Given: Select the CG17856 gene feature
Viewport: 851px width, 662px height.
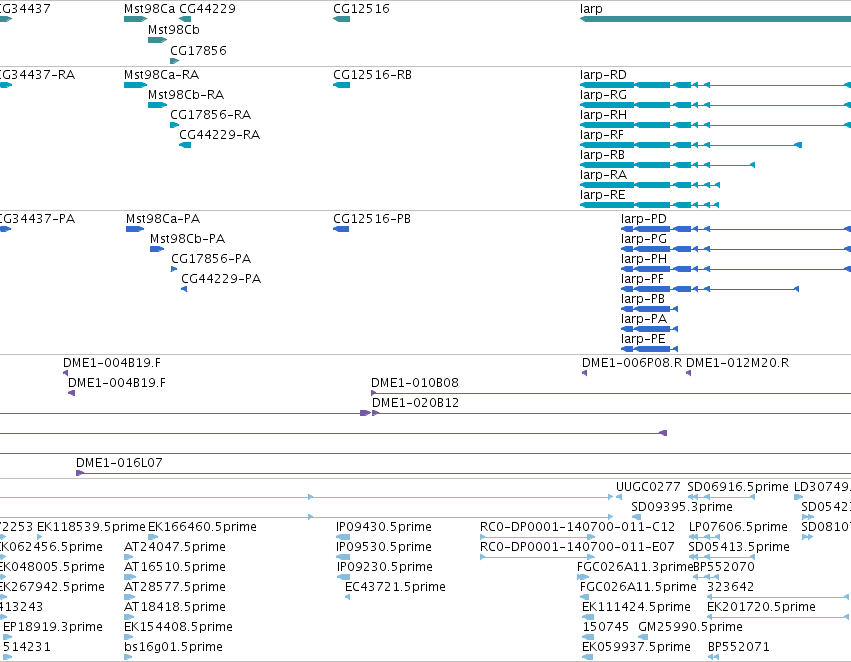Looking at the screenshot, I should coord(174,61).
